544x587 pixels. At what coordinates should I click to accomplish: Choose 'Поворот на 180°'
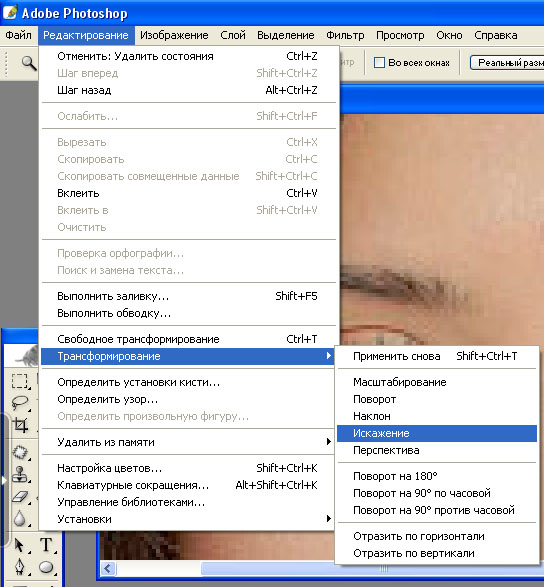coord(437,477)
